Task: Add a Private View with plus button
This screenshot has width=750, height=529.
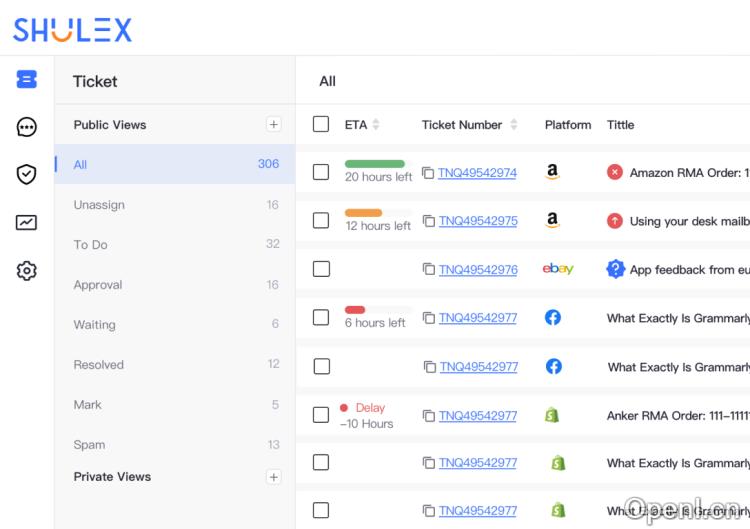Action: coord(273,477)
